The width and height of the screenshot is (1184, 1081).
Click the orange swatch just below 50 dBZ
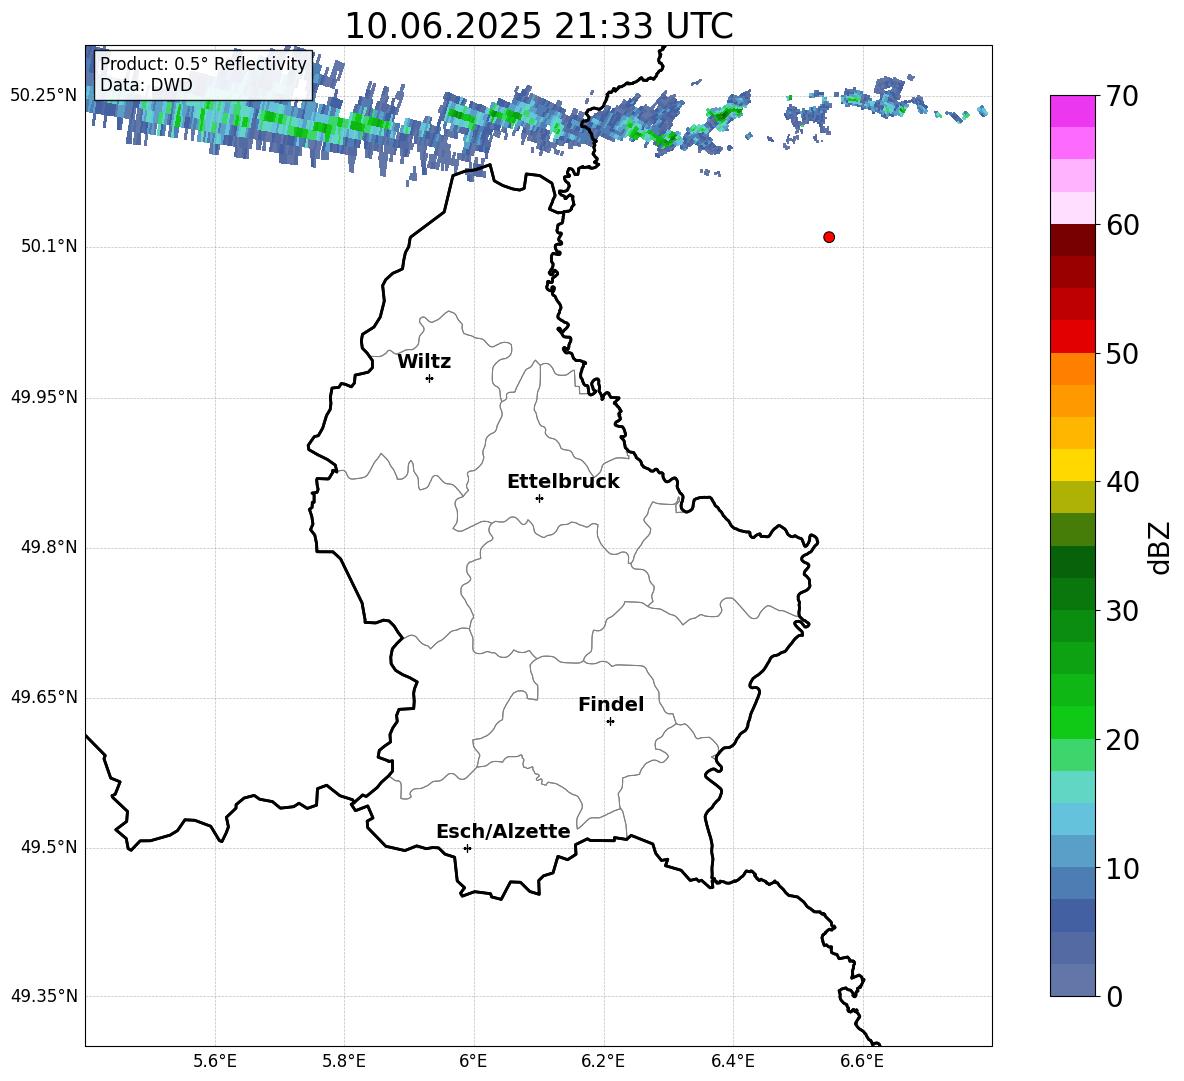pos(1073,368)
